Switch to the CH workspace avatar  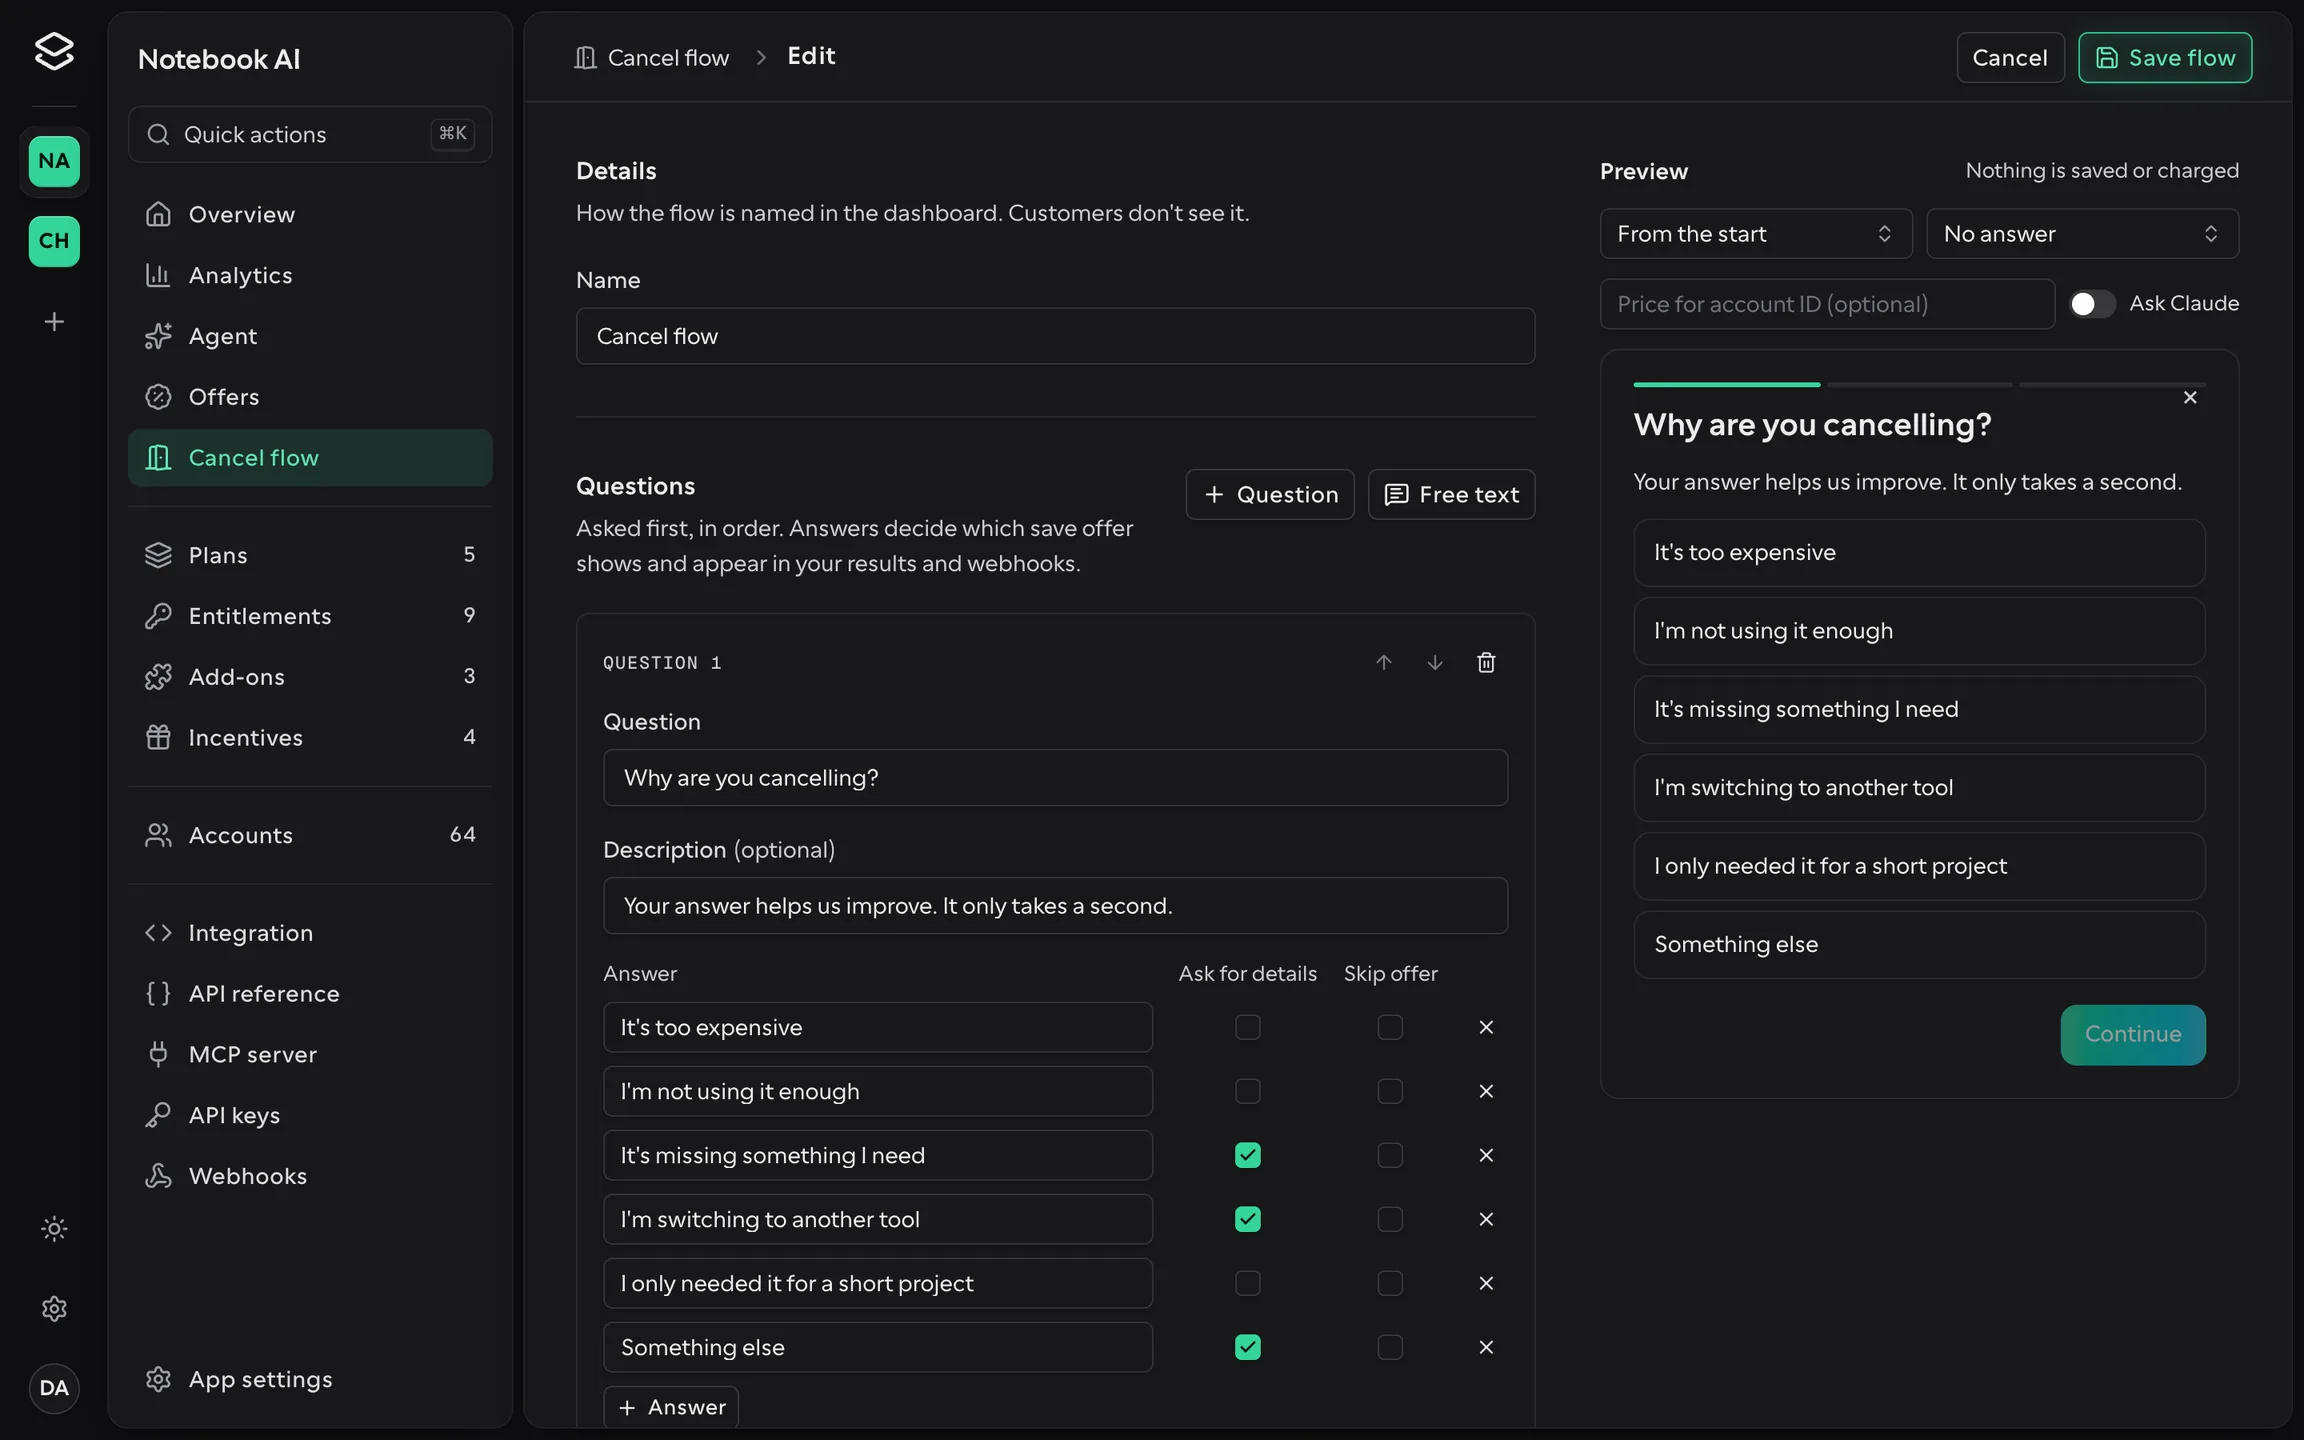pos(54,241)
